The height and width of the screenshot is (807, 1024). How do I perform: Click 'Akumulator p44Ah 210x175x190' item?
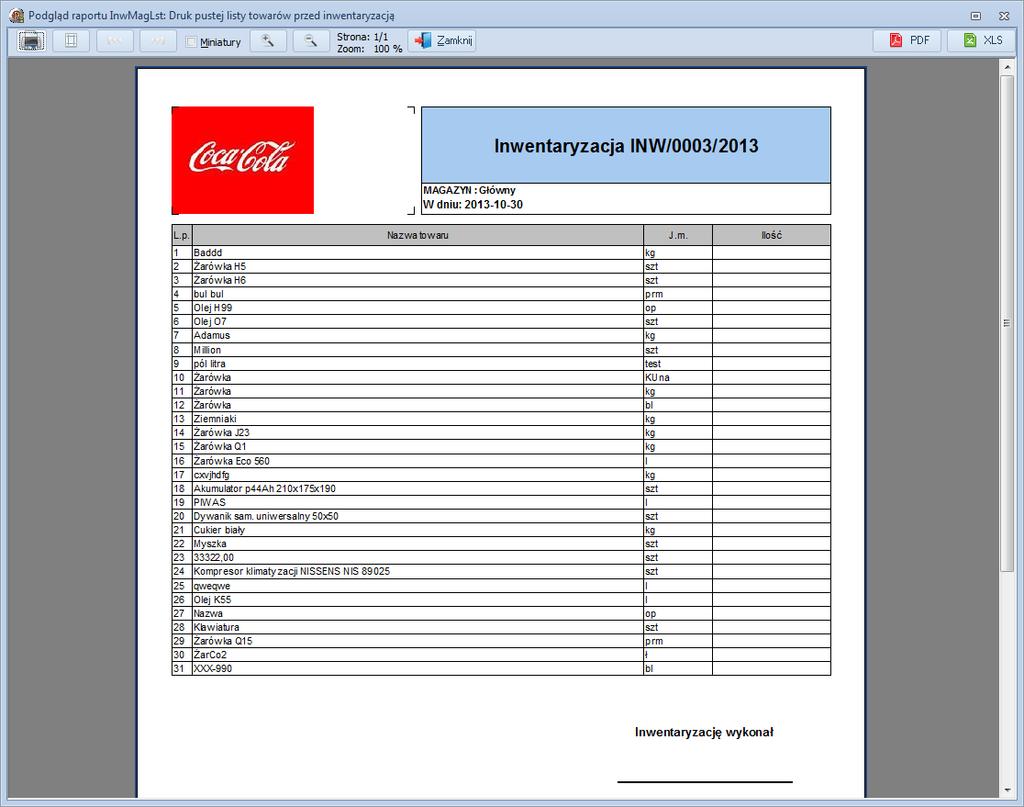[264, 488]
